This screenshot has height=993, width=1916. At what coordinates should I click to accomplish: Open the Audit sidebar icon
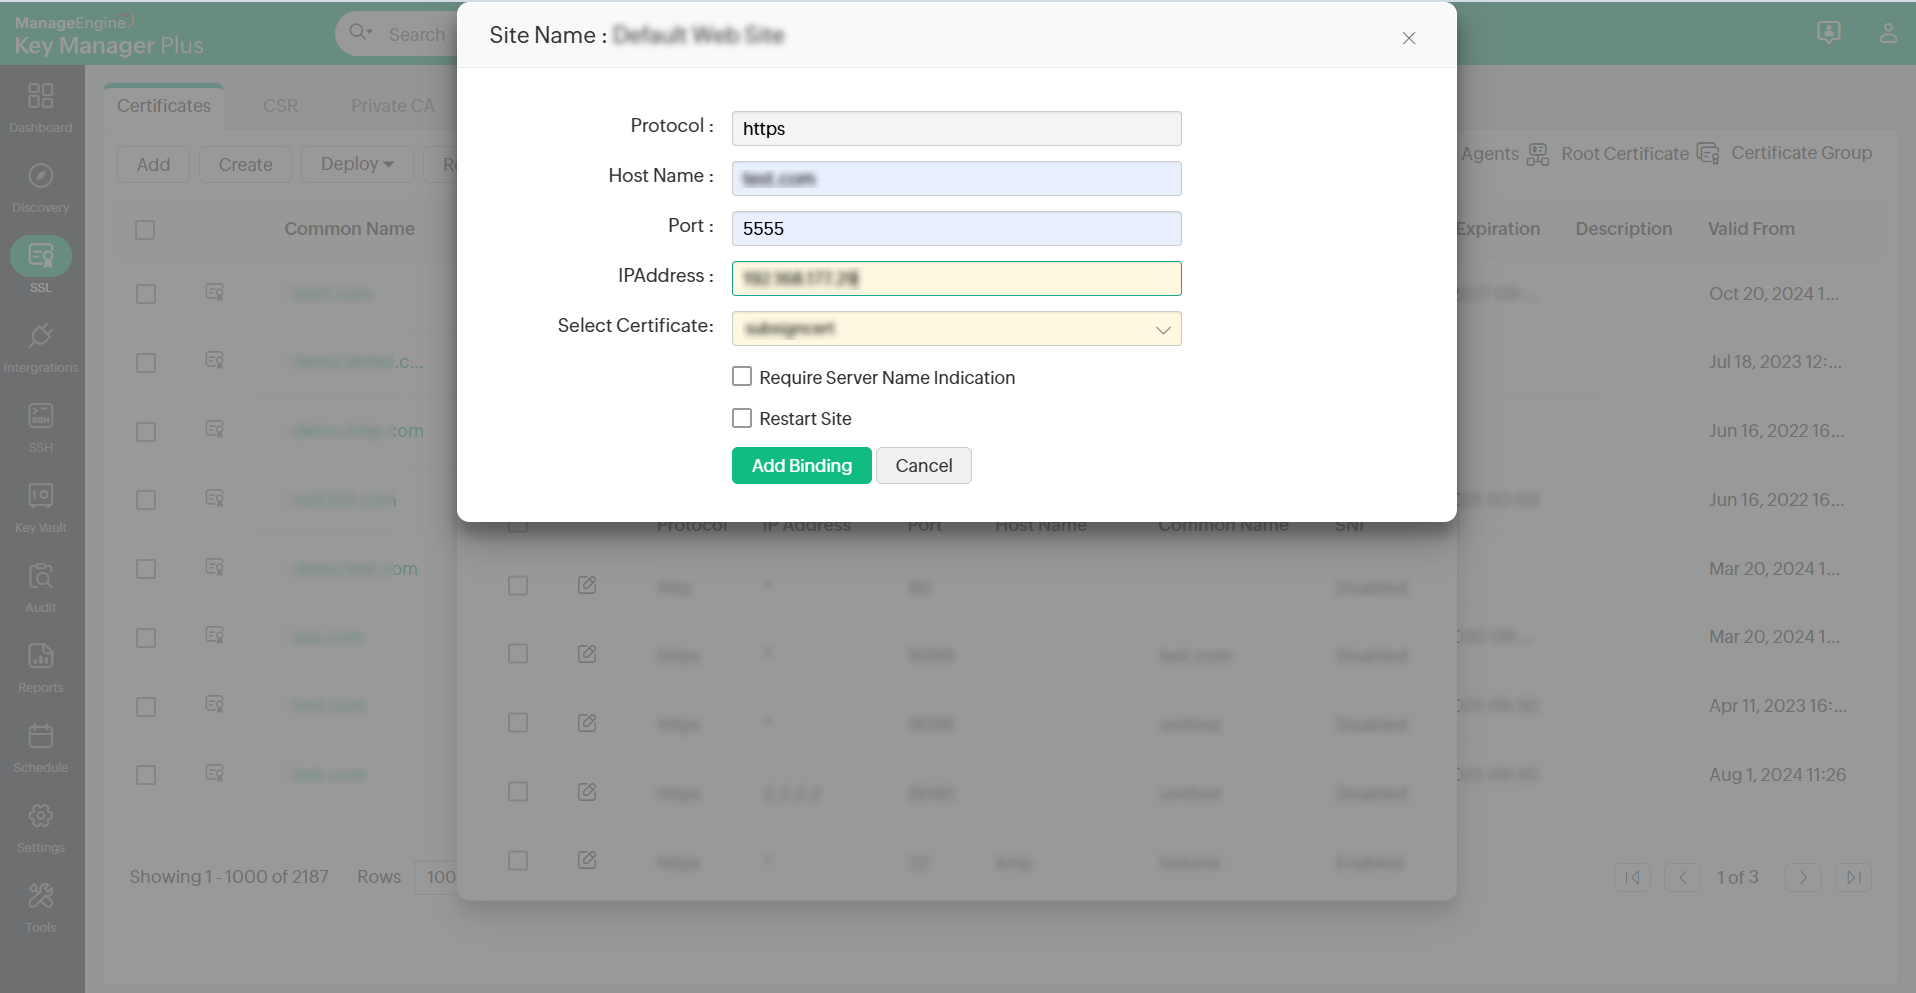click(x=41, y=585)
